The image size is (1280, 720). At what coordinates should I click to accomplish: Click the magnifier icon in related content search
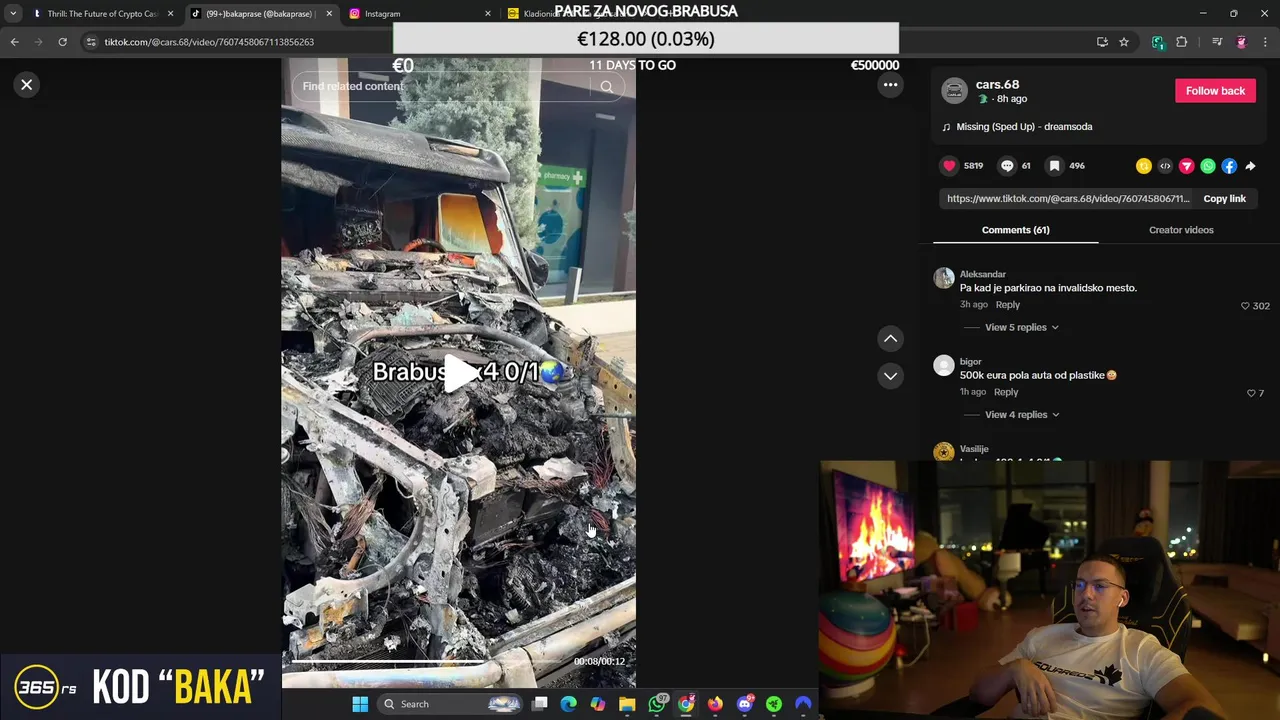[606, 87]
